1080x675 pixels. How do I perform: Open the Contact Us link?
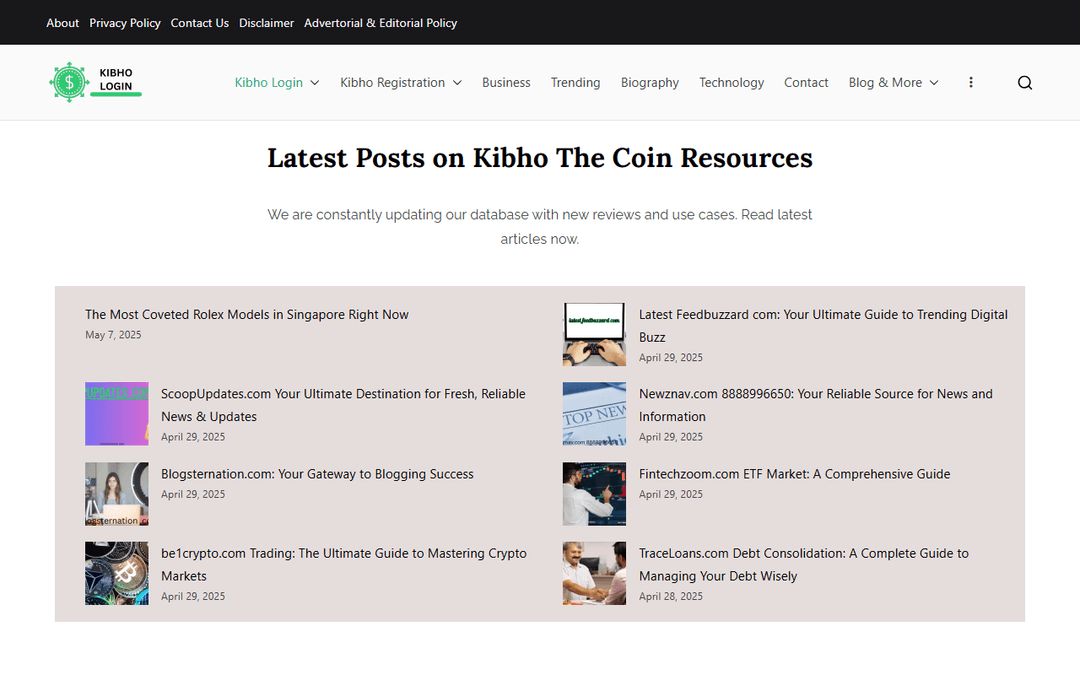tap(200, 23)
